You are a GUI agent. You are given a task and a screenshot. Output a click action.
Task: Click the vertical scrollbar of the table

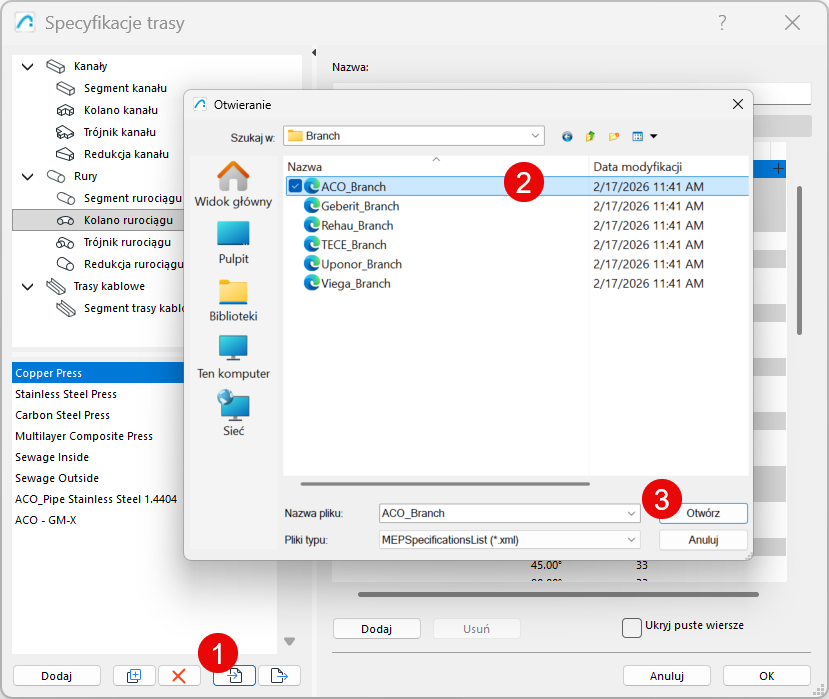pyautogui.click(x=799, y=260)
